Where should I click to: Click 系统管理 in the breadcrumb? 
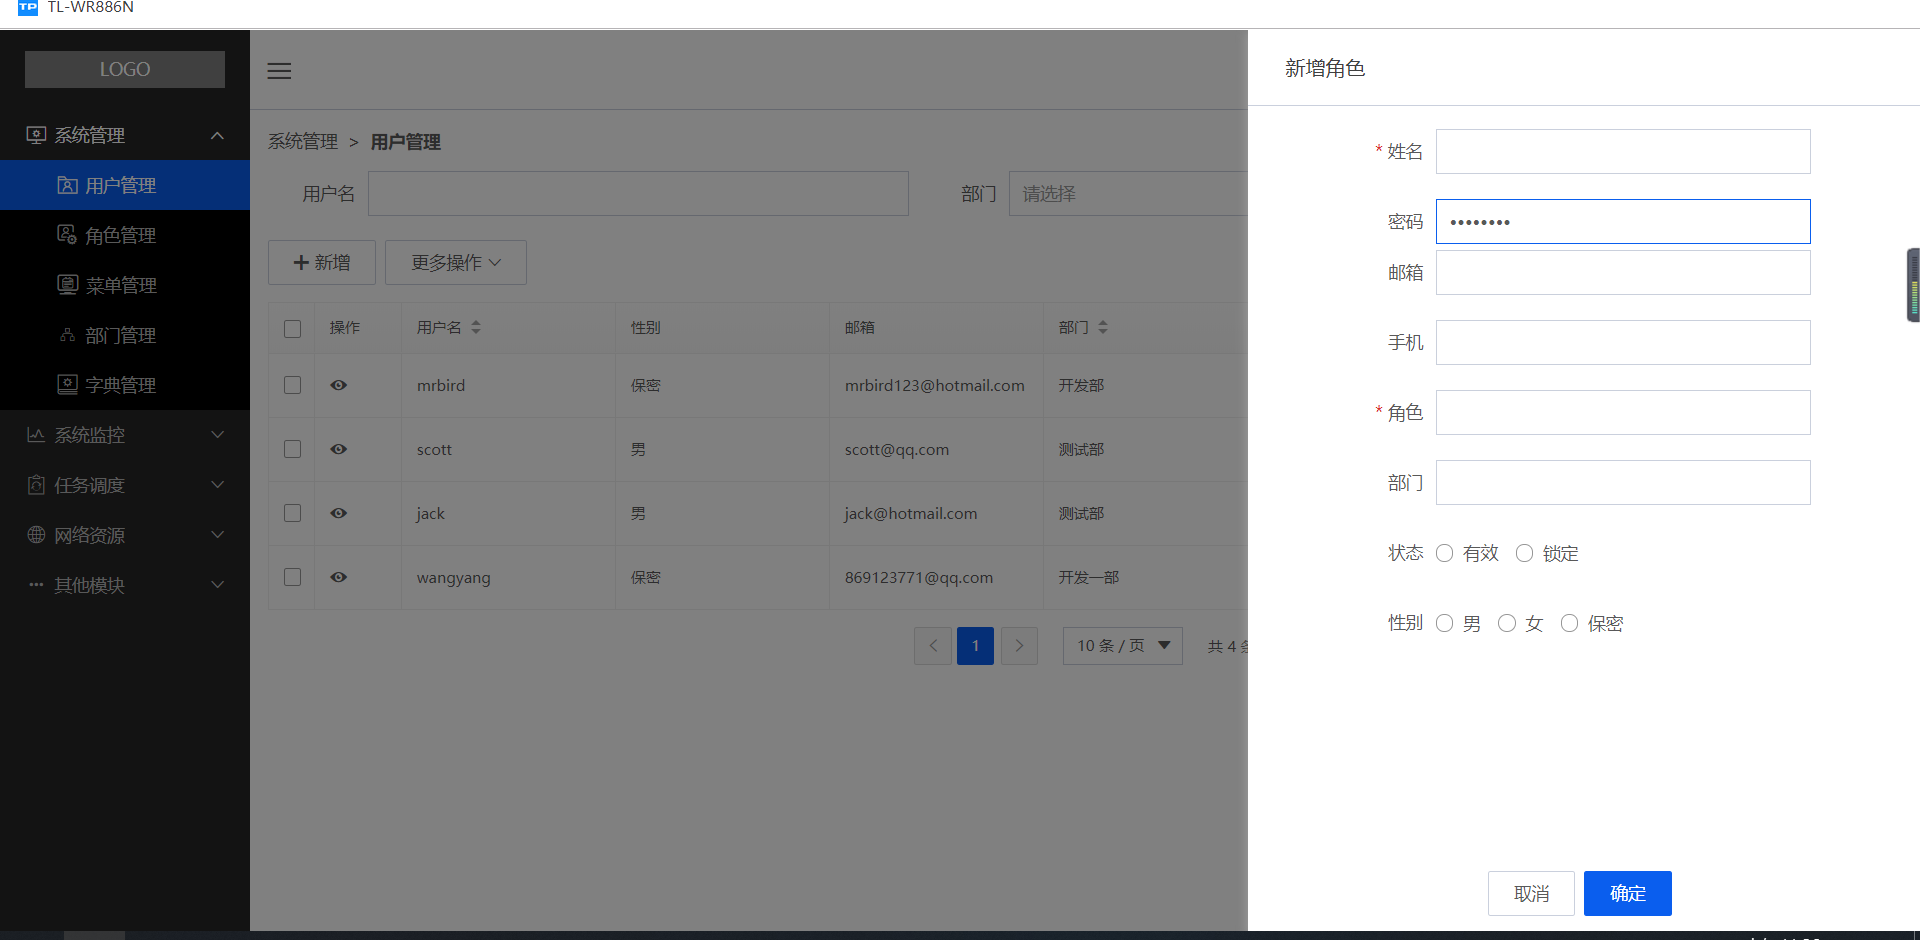[302, 142]
